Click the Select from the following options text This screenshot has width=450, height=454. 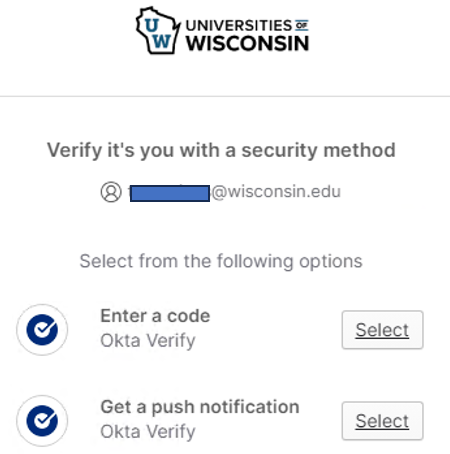click(x=221, y=261)
